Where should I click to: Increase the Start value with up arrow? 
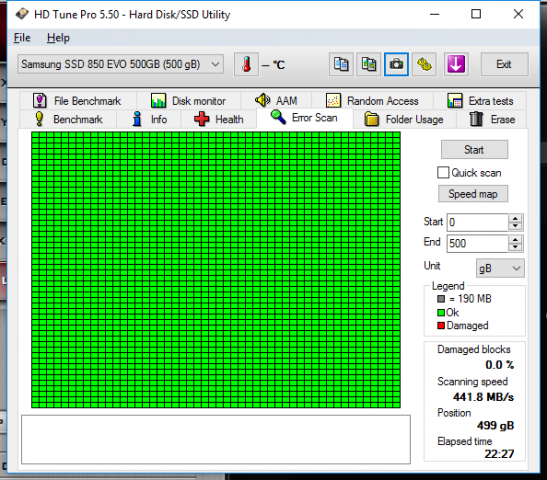pos(515,218)
